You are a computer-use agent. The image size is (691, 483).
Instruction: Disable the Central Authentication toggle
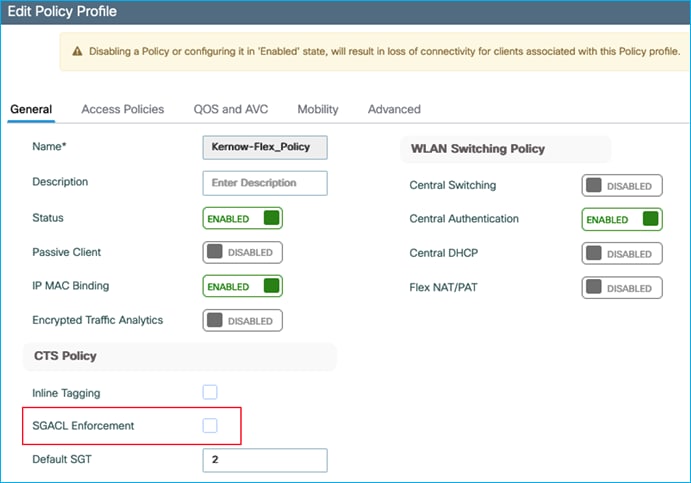click(x=622, y=219)
